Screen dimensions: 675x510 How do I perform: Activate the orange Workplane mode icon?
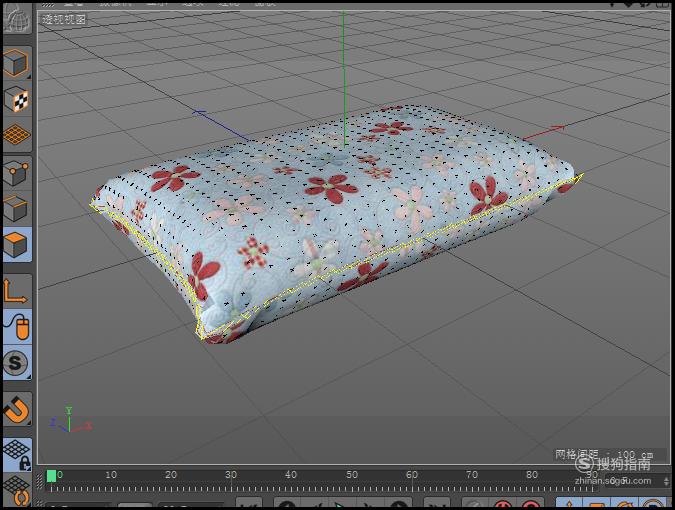pos(17,135)
